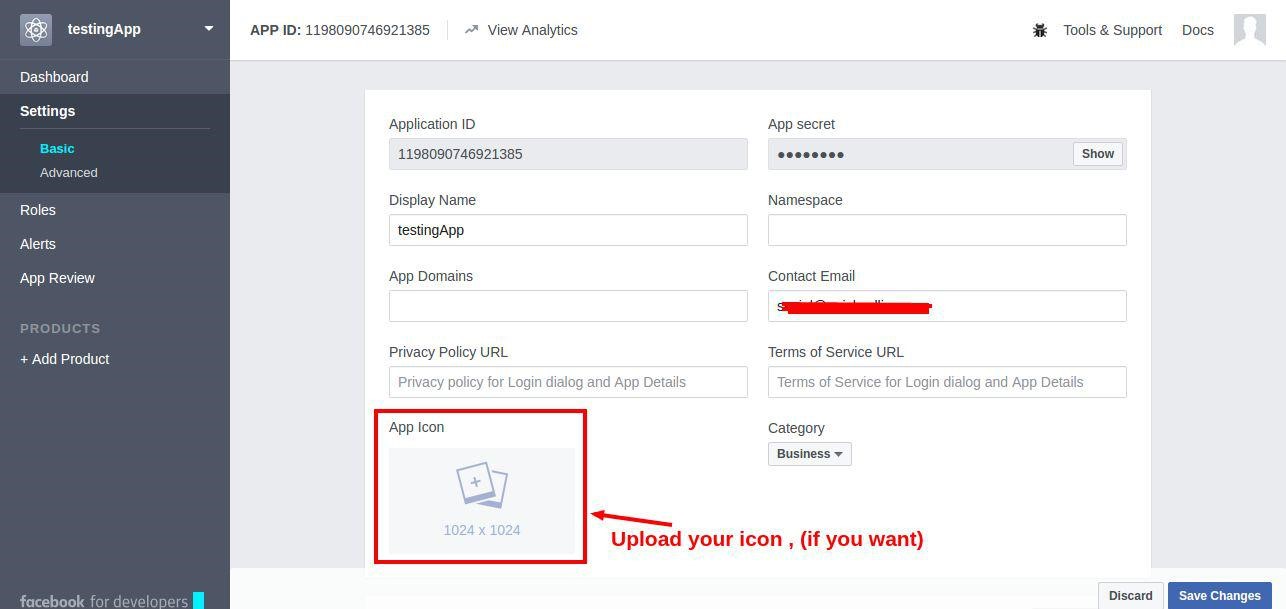1286x609 pixels.
Task: Open the Docs link
Action: (1197, 30)
